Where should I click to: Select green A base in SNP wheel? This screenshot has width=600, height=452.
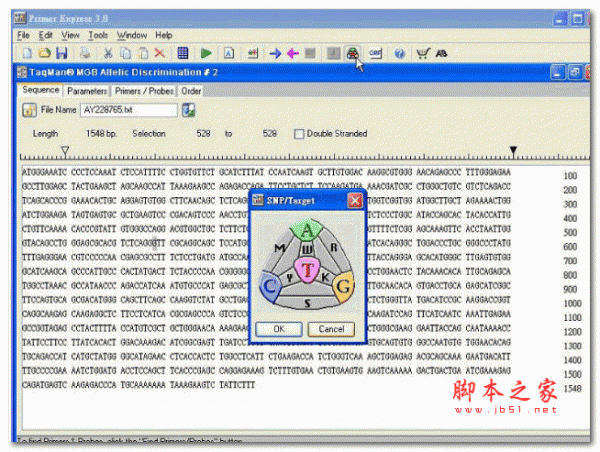[307, 231]
